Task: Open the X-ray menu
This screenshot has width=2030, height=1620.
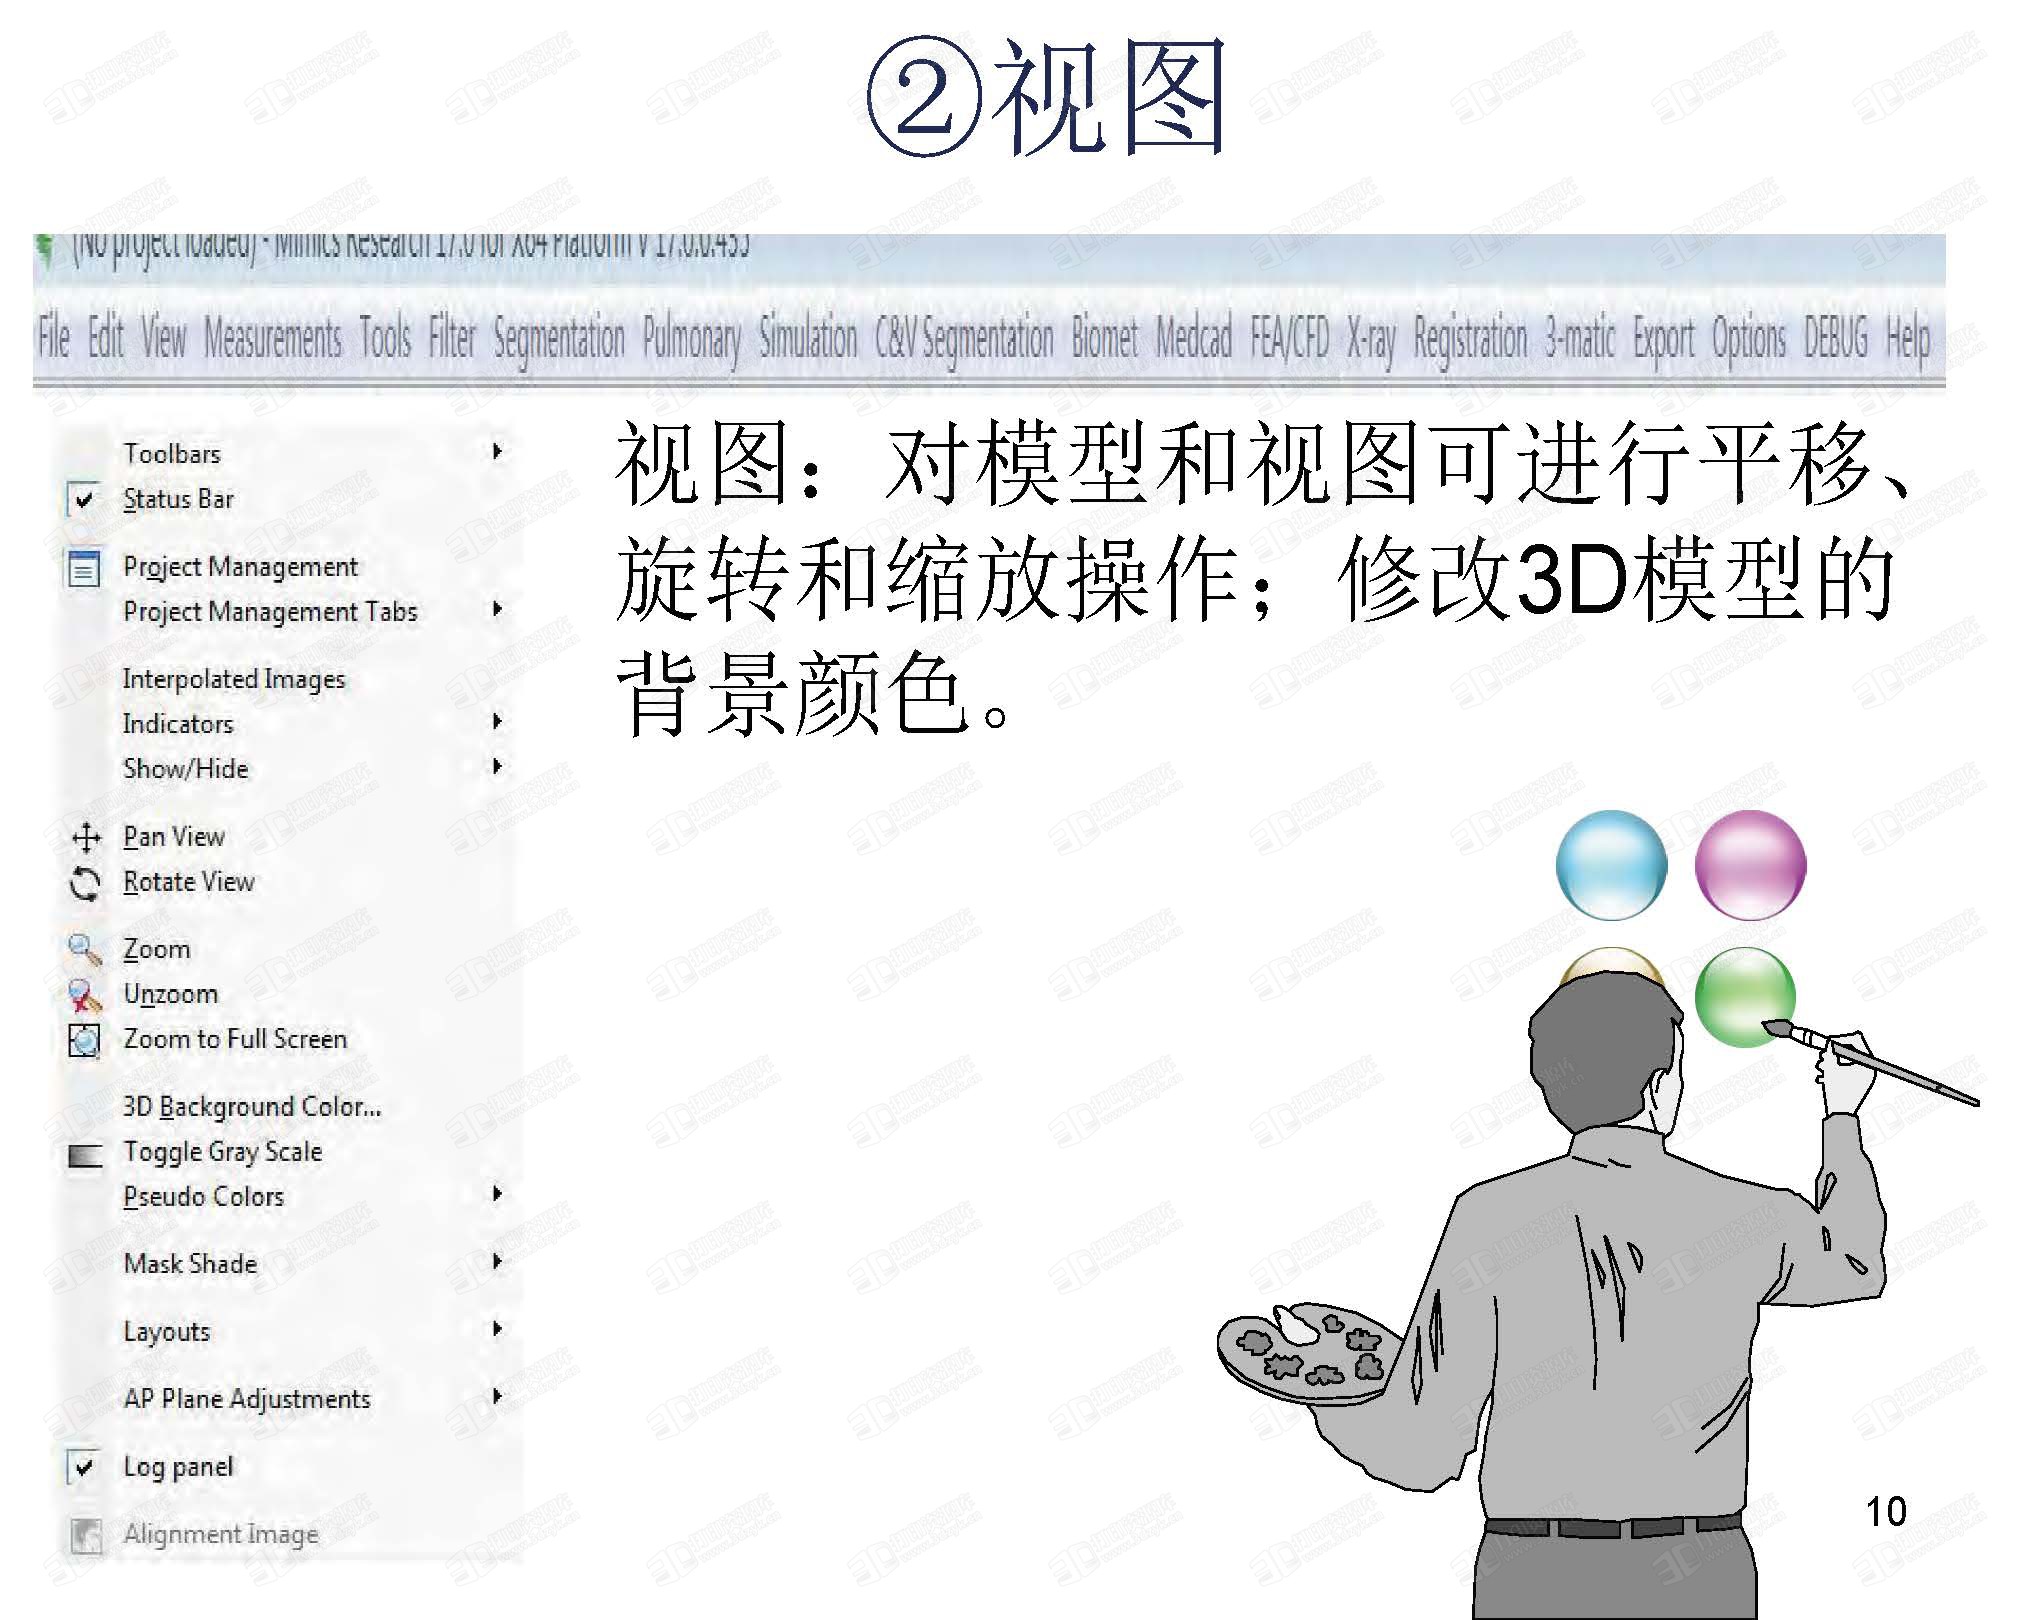Action: pos(1371,340)
